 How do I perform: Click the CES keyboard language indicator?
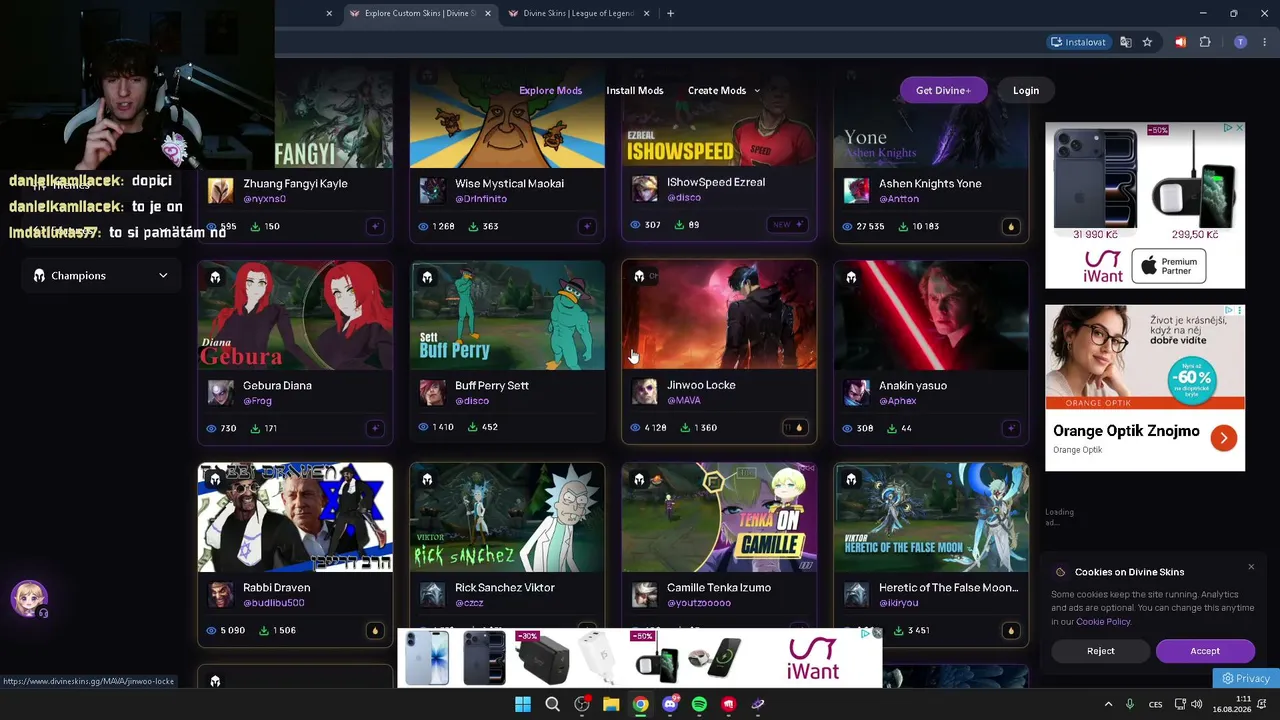pos(1156,704)
